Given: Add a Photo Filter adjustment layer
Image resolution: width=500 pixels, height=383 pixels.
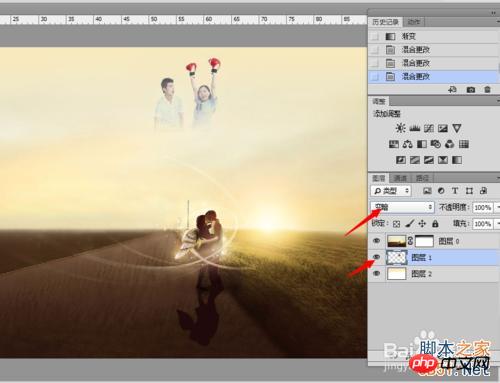Looking at the screenshot, I should click(436, 144).
